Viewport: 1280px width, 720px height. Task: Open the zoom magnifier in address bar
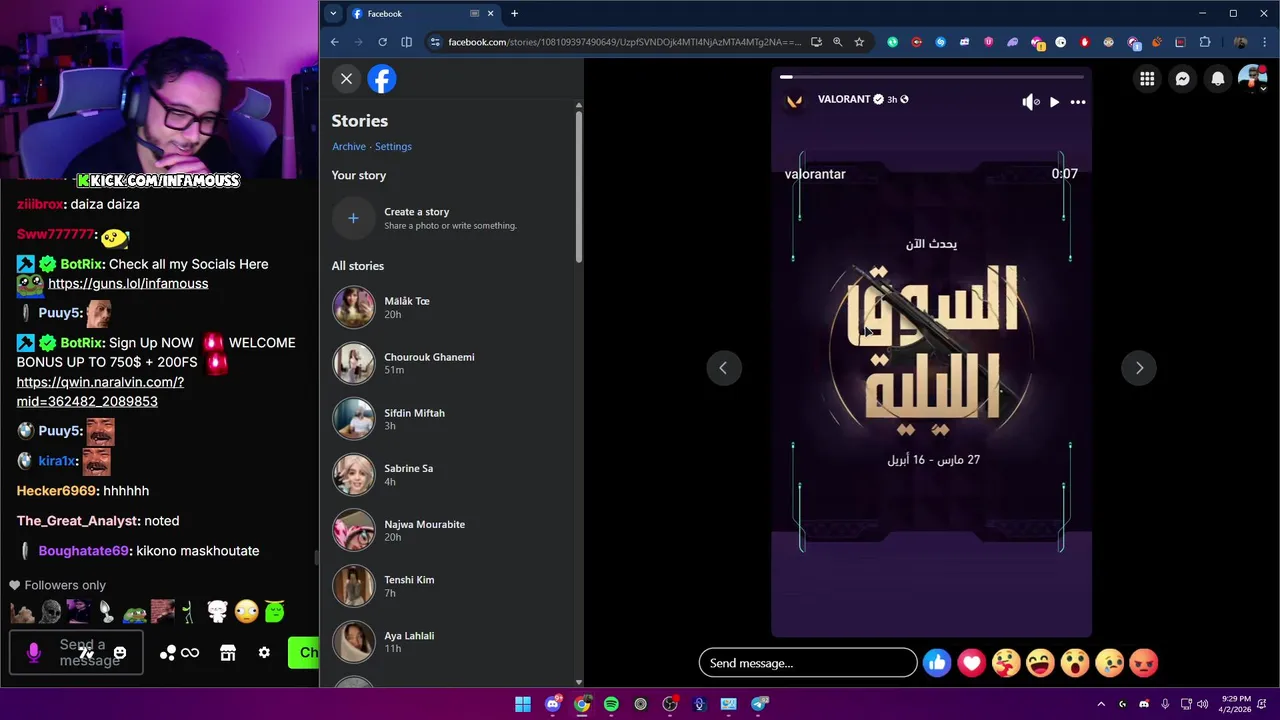point(837,42)
